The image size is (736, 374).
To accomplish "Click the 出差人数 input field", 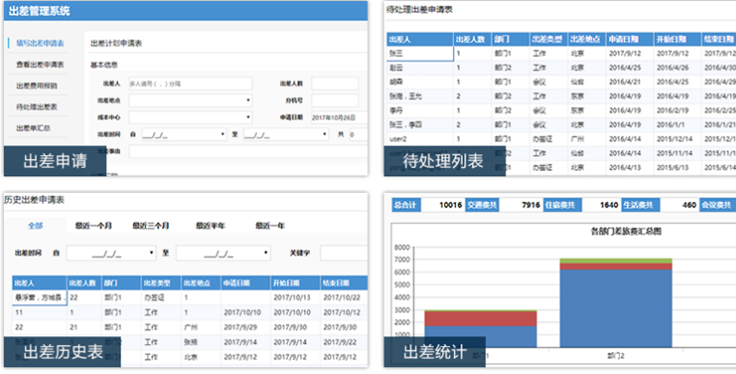I will [335, 84].
